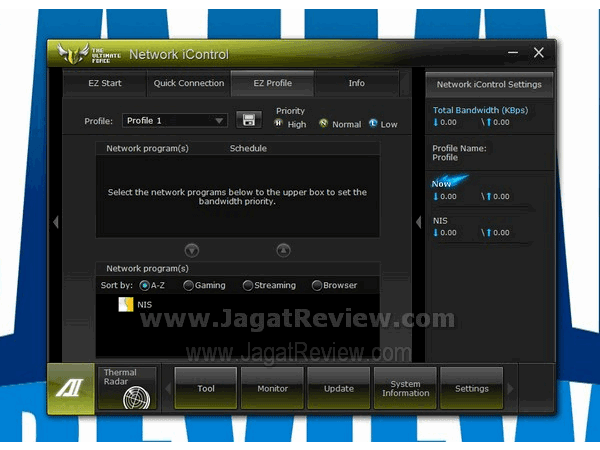Collapse the left panel arrow
600x450 pixels.
[x=56, y=222]
